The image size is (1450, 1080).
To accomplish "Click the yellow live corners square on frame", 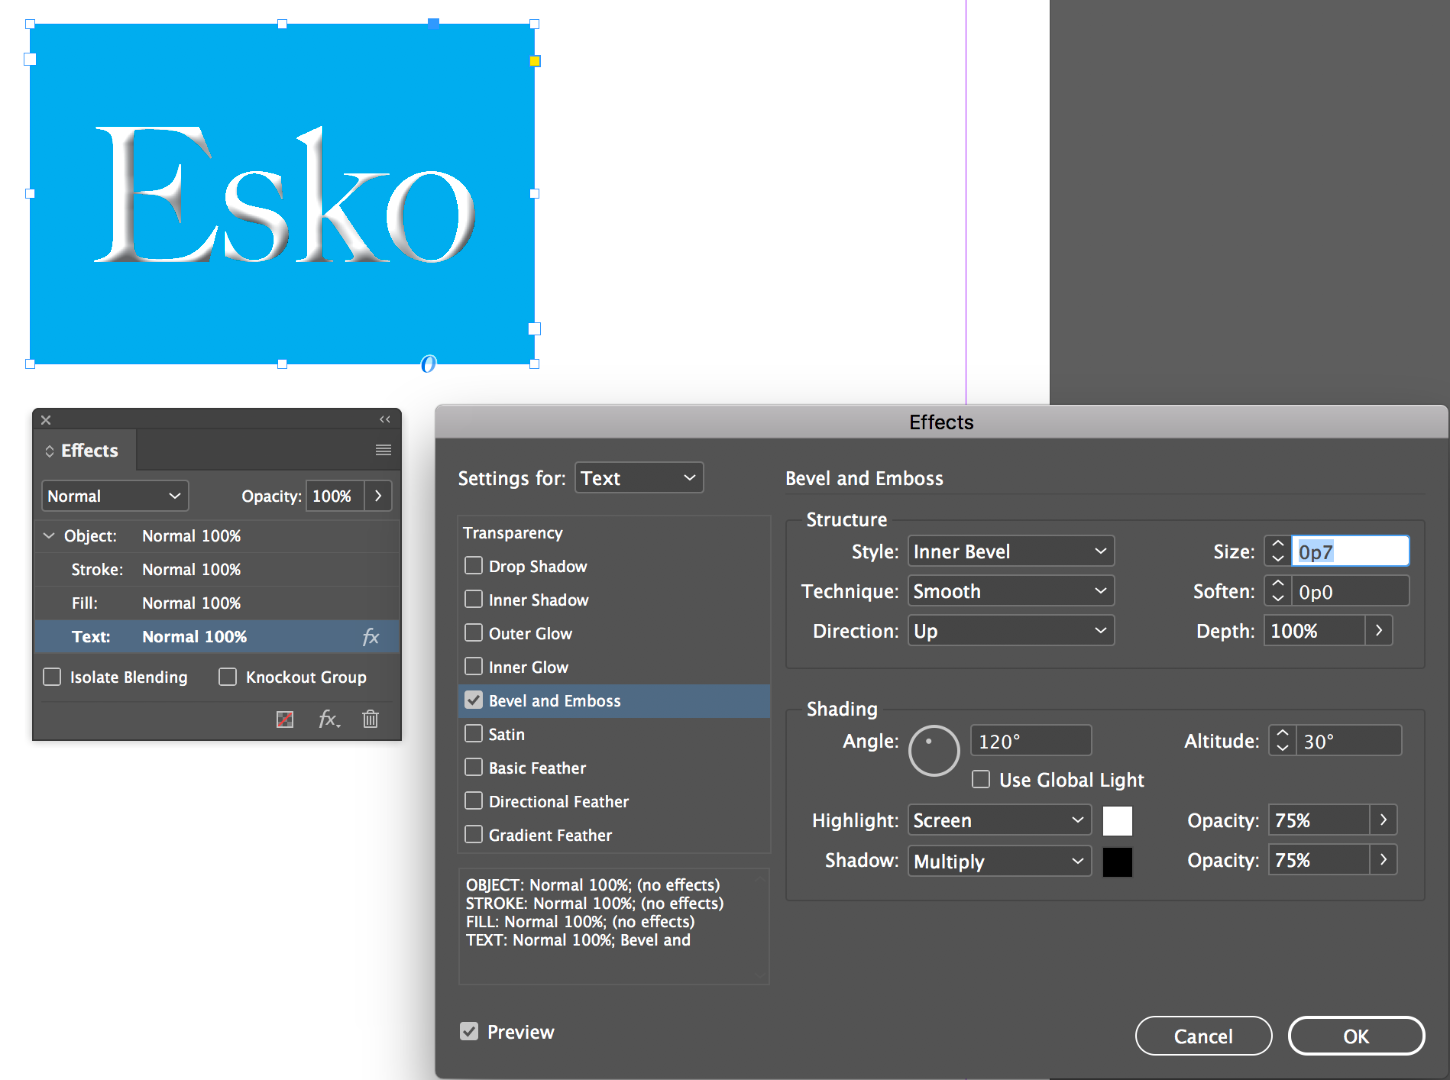I will point(535,61).
